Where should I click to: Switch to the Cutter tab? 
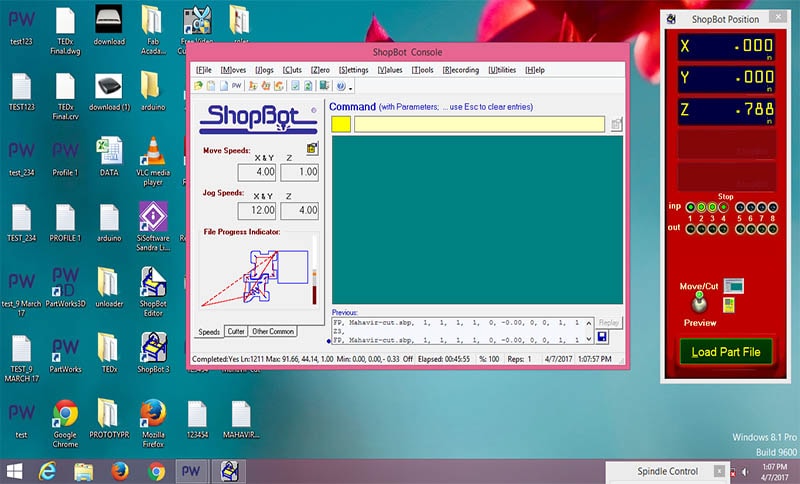[236, 332]
